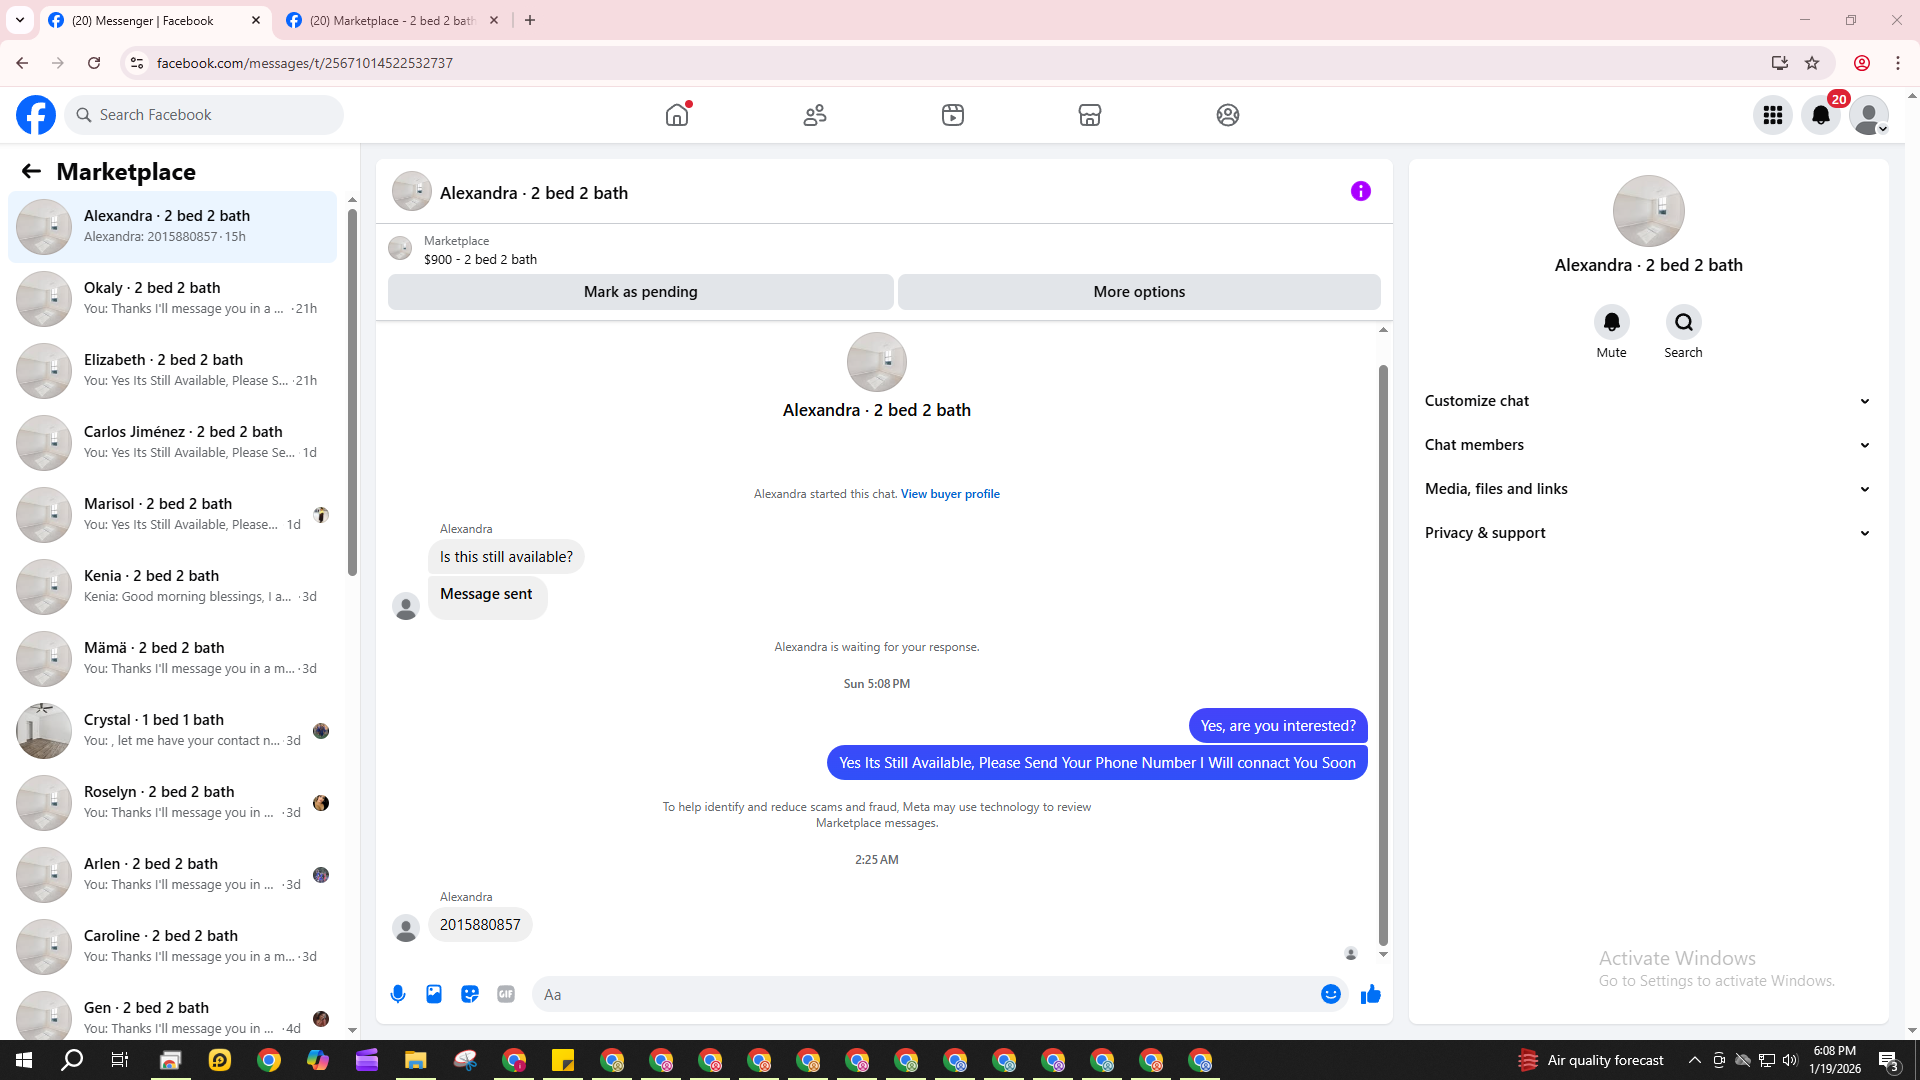Click the voice clip microphone icon
This screenshot has height=1080, width=1920.
tap(398, 994)
